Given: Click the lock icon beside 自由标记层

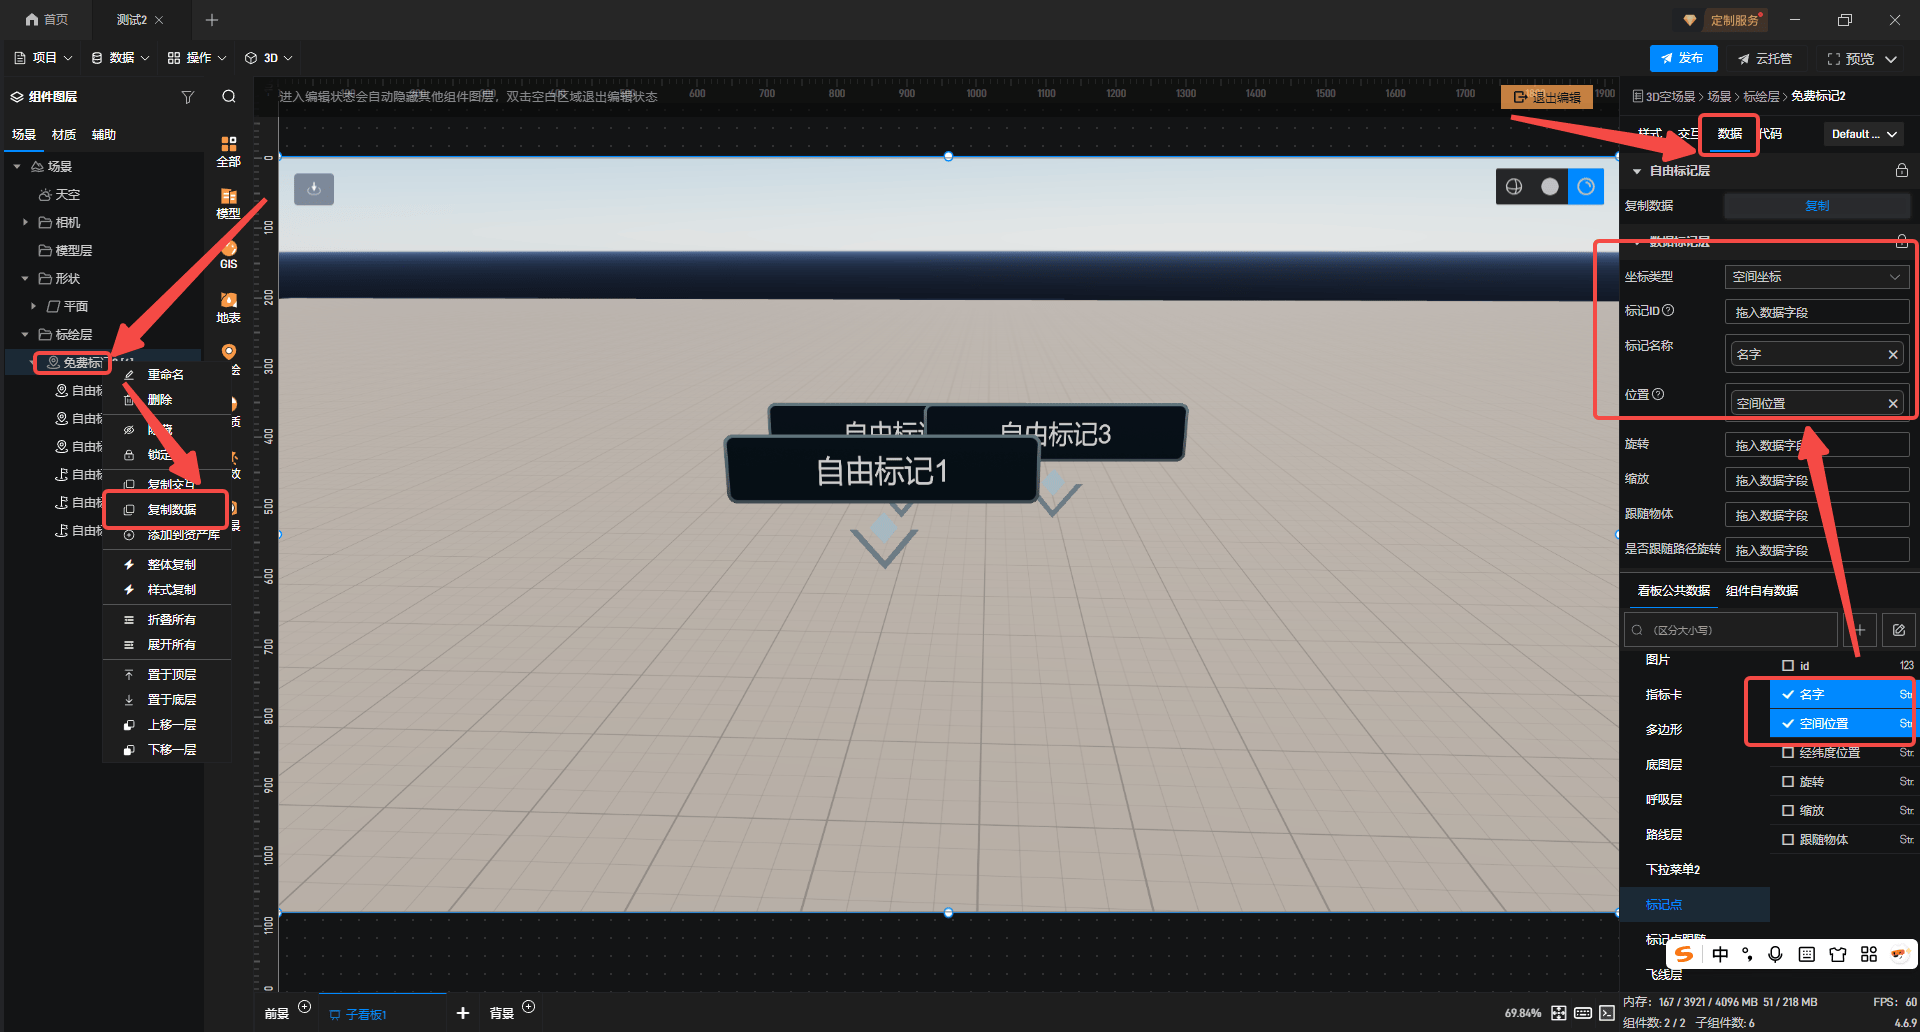Looking at the screenshot, I should point(1901,171).
